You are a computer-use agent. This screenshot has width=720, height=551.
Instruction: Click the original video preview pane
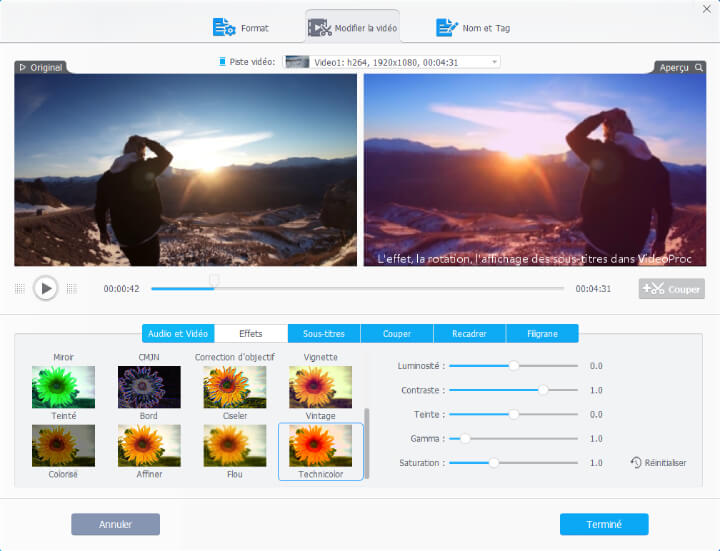point(186,170)
